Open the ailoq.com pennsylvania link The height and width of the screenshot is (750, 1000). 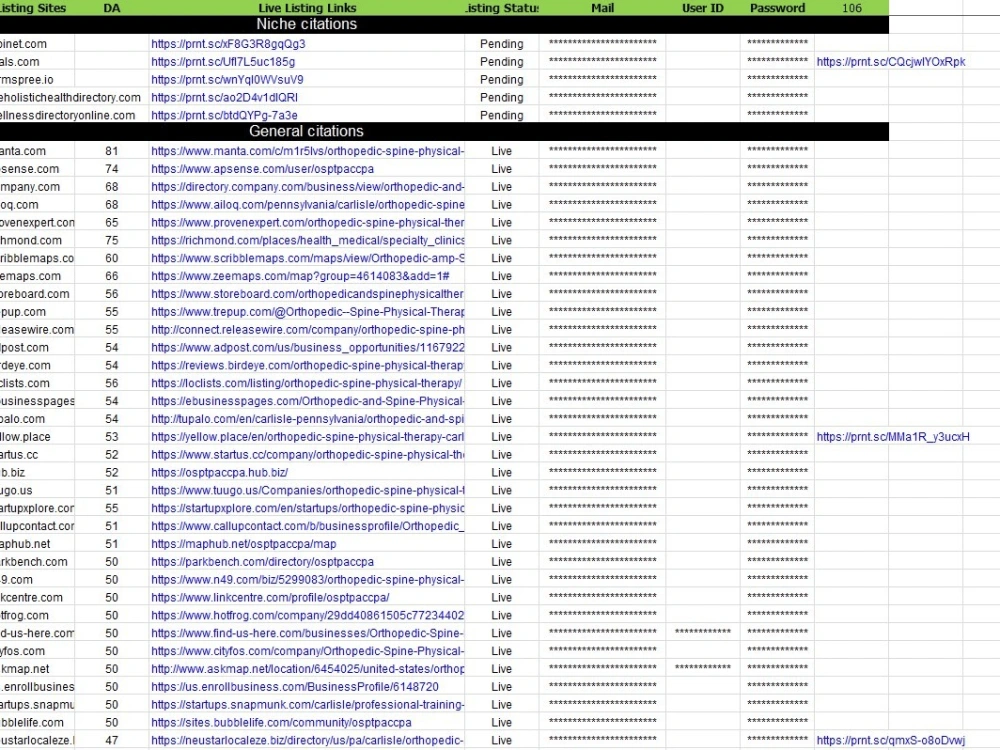coord(307,205)
